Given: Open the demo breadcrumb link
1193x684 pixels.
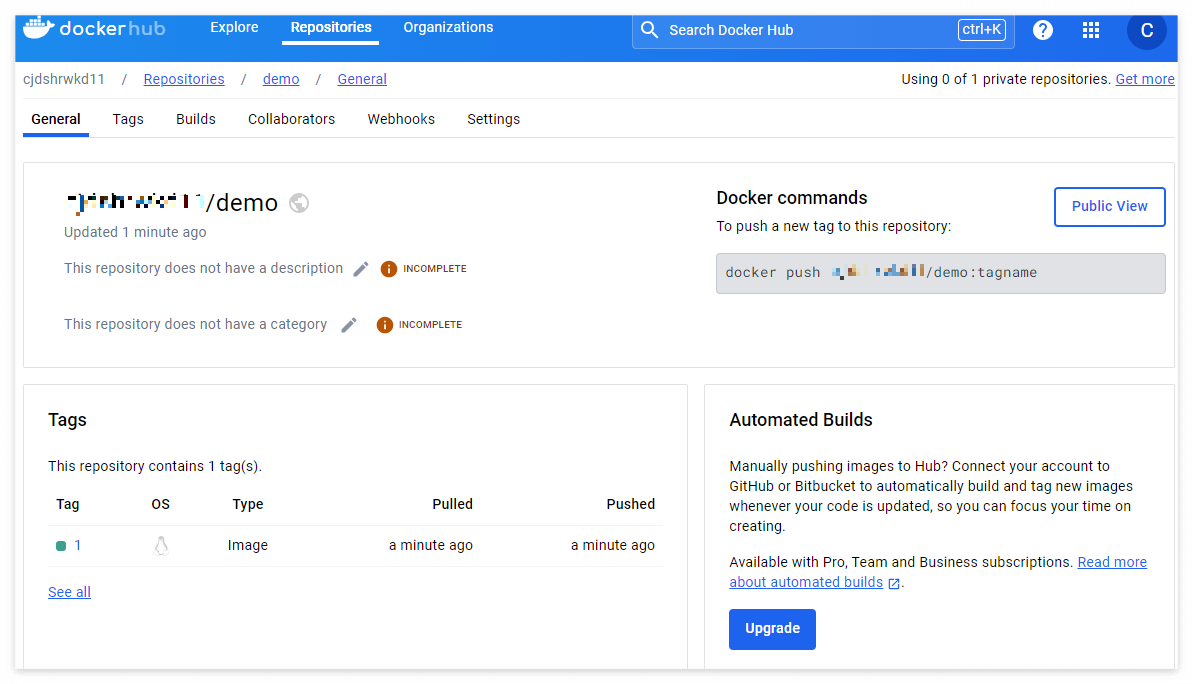Looking at the screenshot, I should (x=281, y=79).
